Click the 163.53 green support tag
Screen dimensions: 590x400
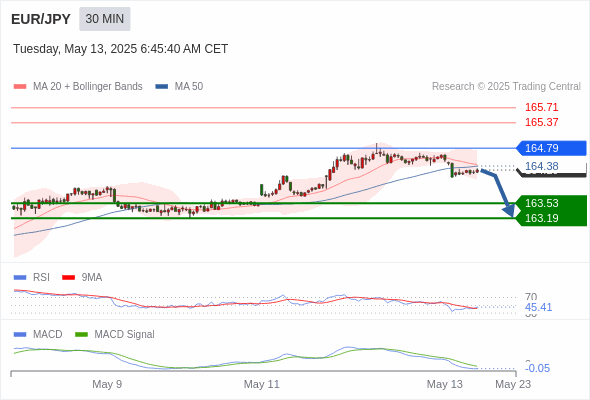pos(551,203)
